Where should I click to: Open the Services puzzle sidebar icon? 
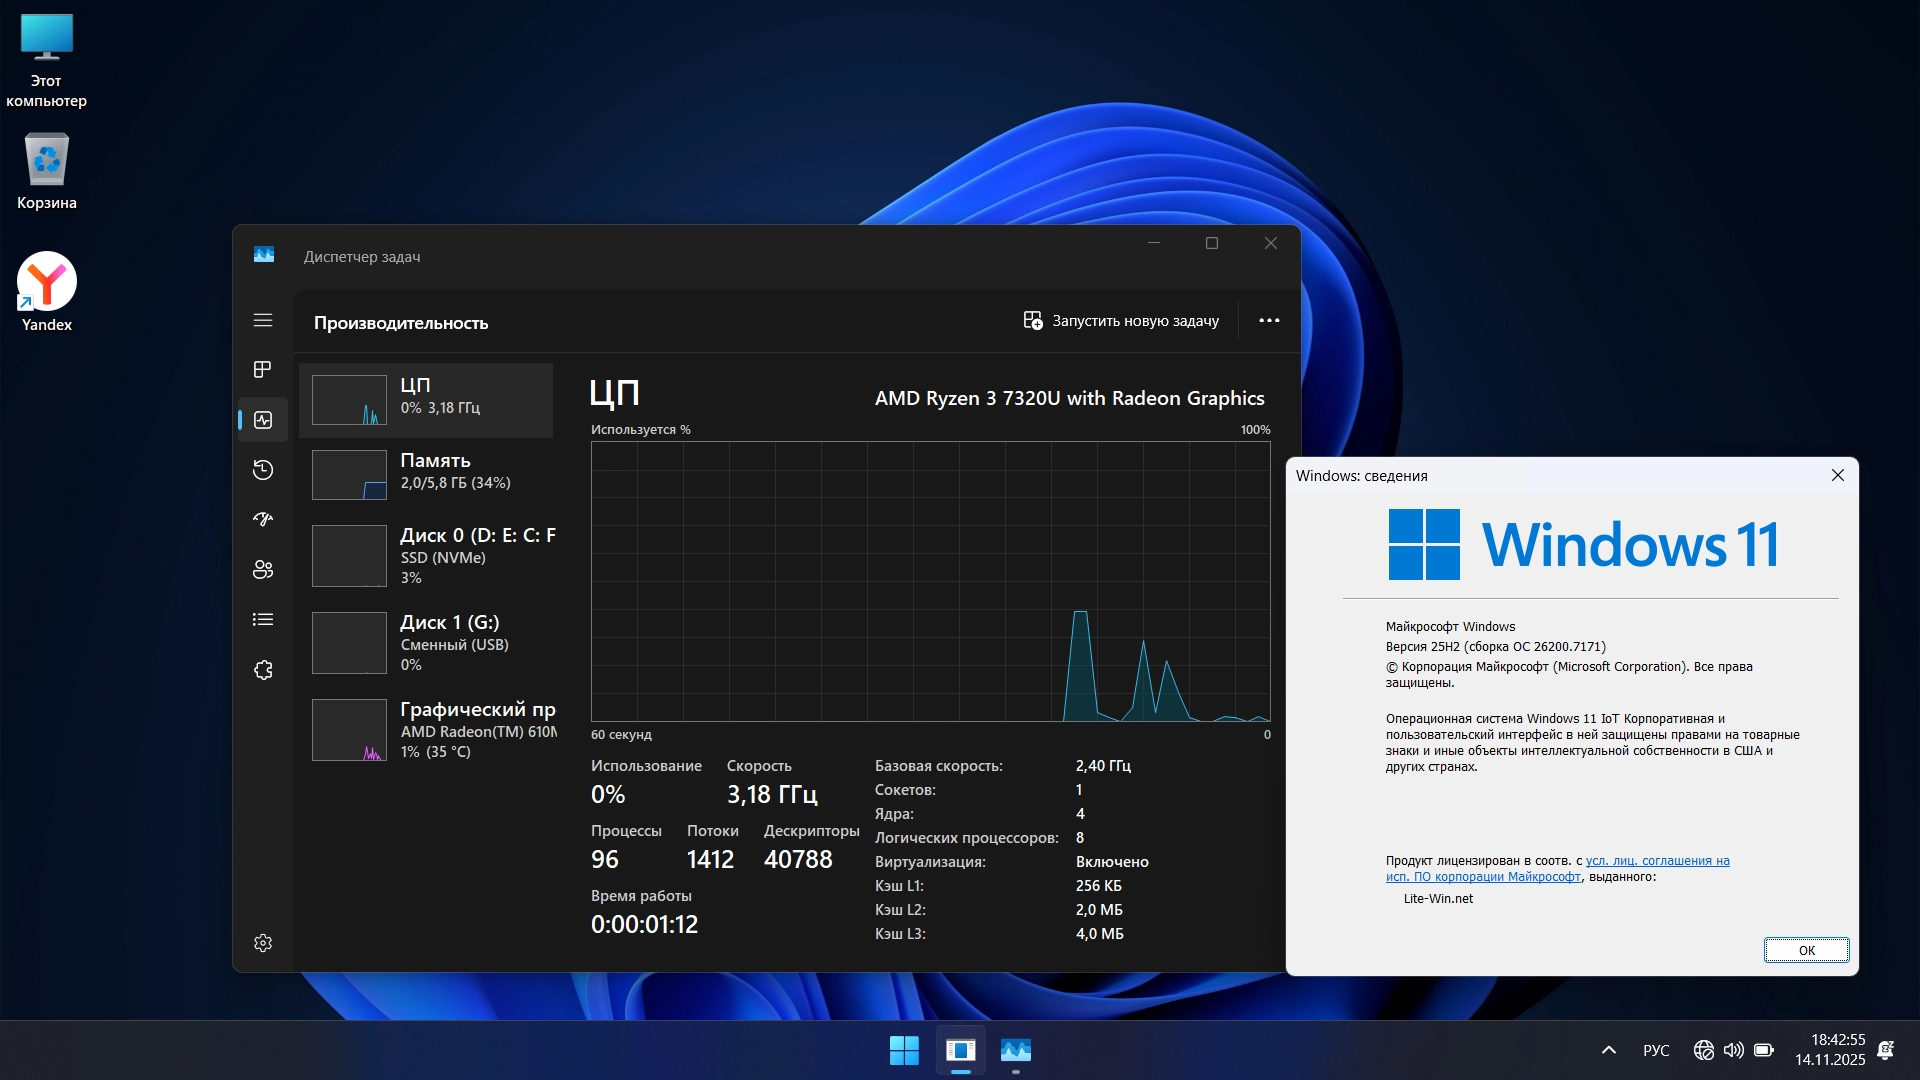262,670
